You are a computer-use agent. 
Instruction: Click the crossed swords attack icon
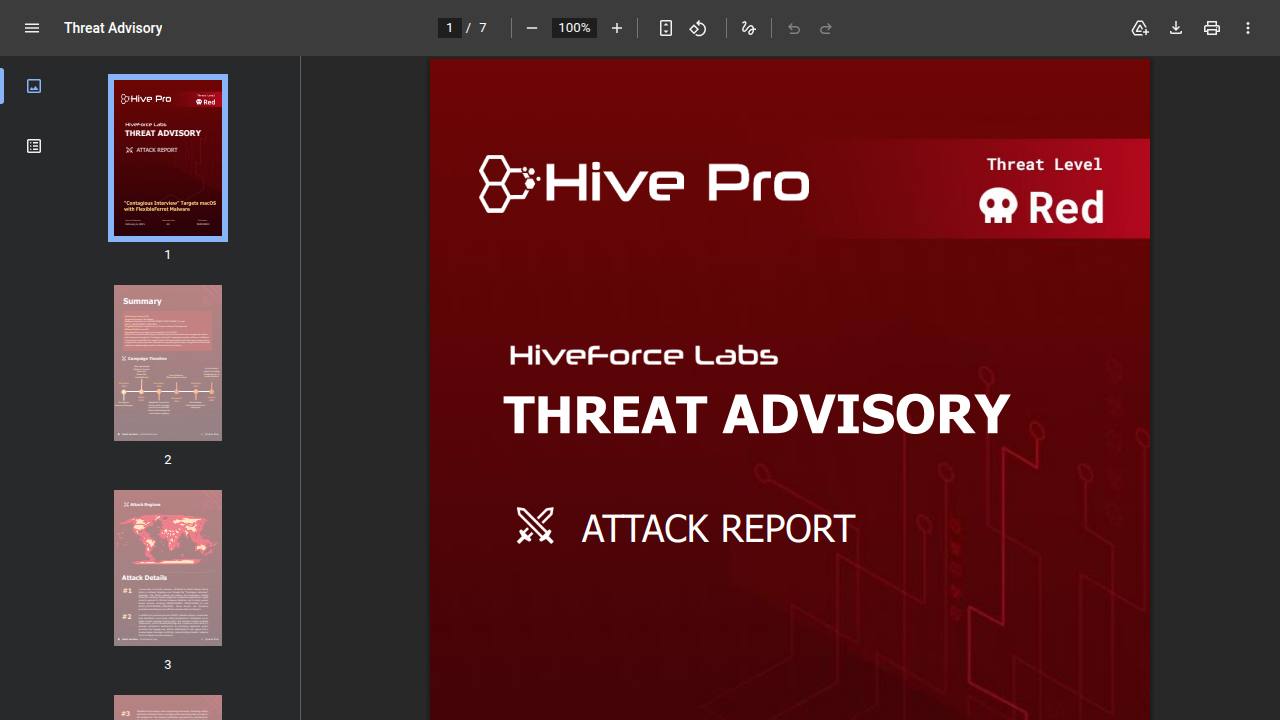[x=535, y=526]
